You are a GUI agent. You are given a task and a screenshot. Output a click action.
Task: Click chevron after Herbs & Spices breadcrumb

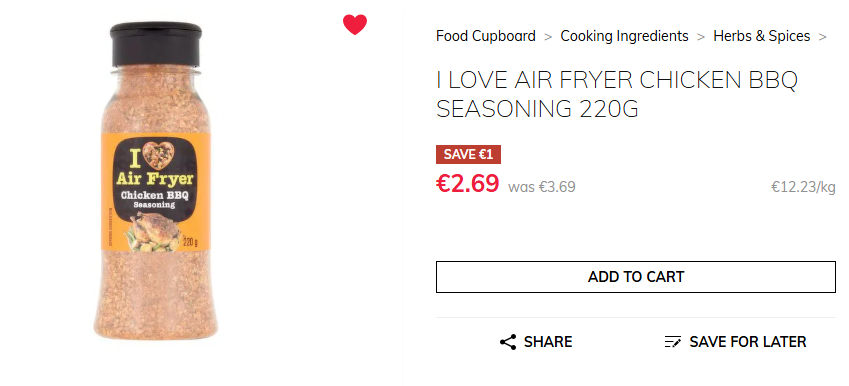823,37
